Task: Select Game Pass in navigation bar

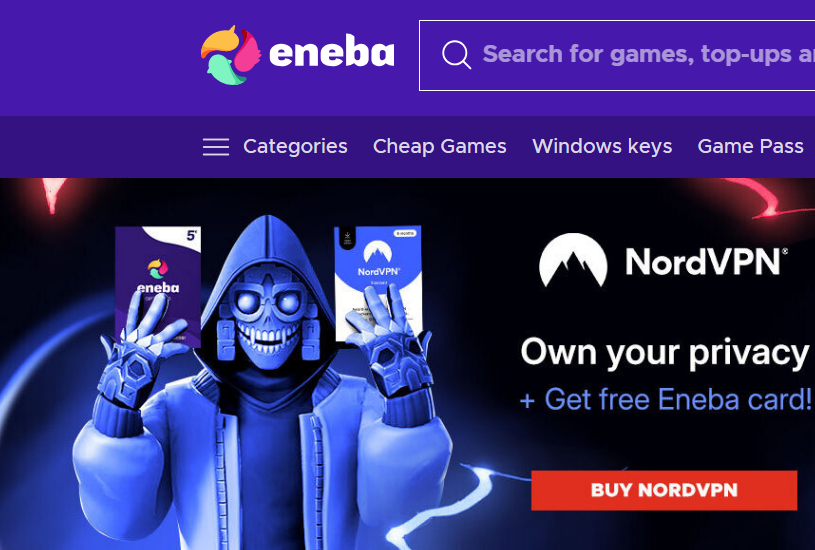Action: point(751,146)
